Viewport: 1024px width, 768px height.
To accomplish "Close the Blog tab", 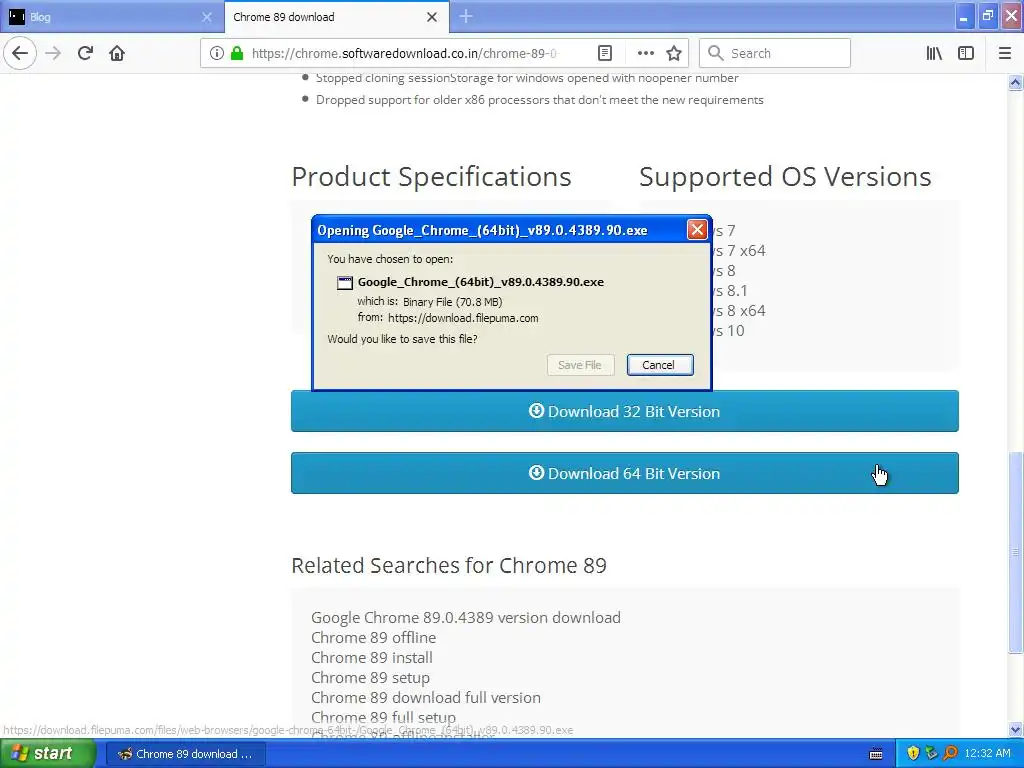I will tap(207, 17).
